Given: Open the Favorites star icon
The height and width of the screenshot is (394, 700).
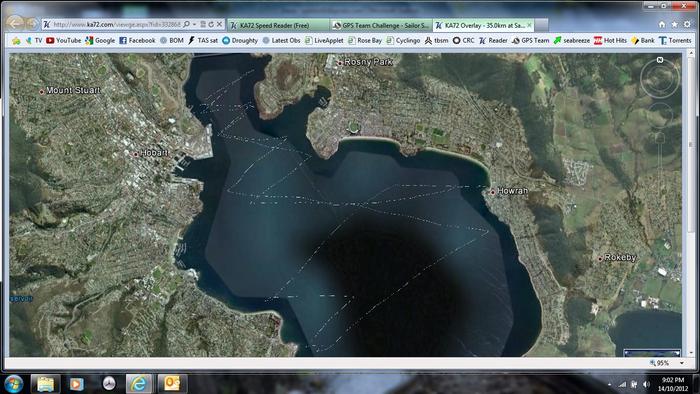Looking at the screenshot, I should click(x=675, y=25).
